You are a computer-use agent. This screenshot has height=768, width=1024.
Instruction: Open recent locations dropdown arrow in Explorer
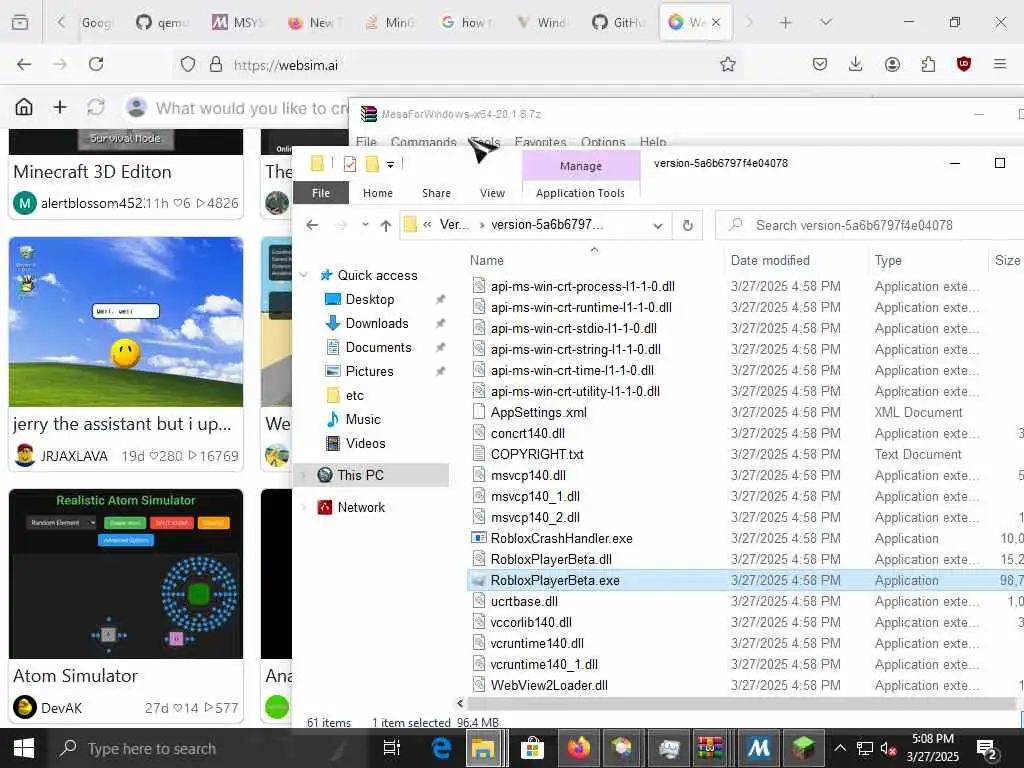(x=365, y=225)
